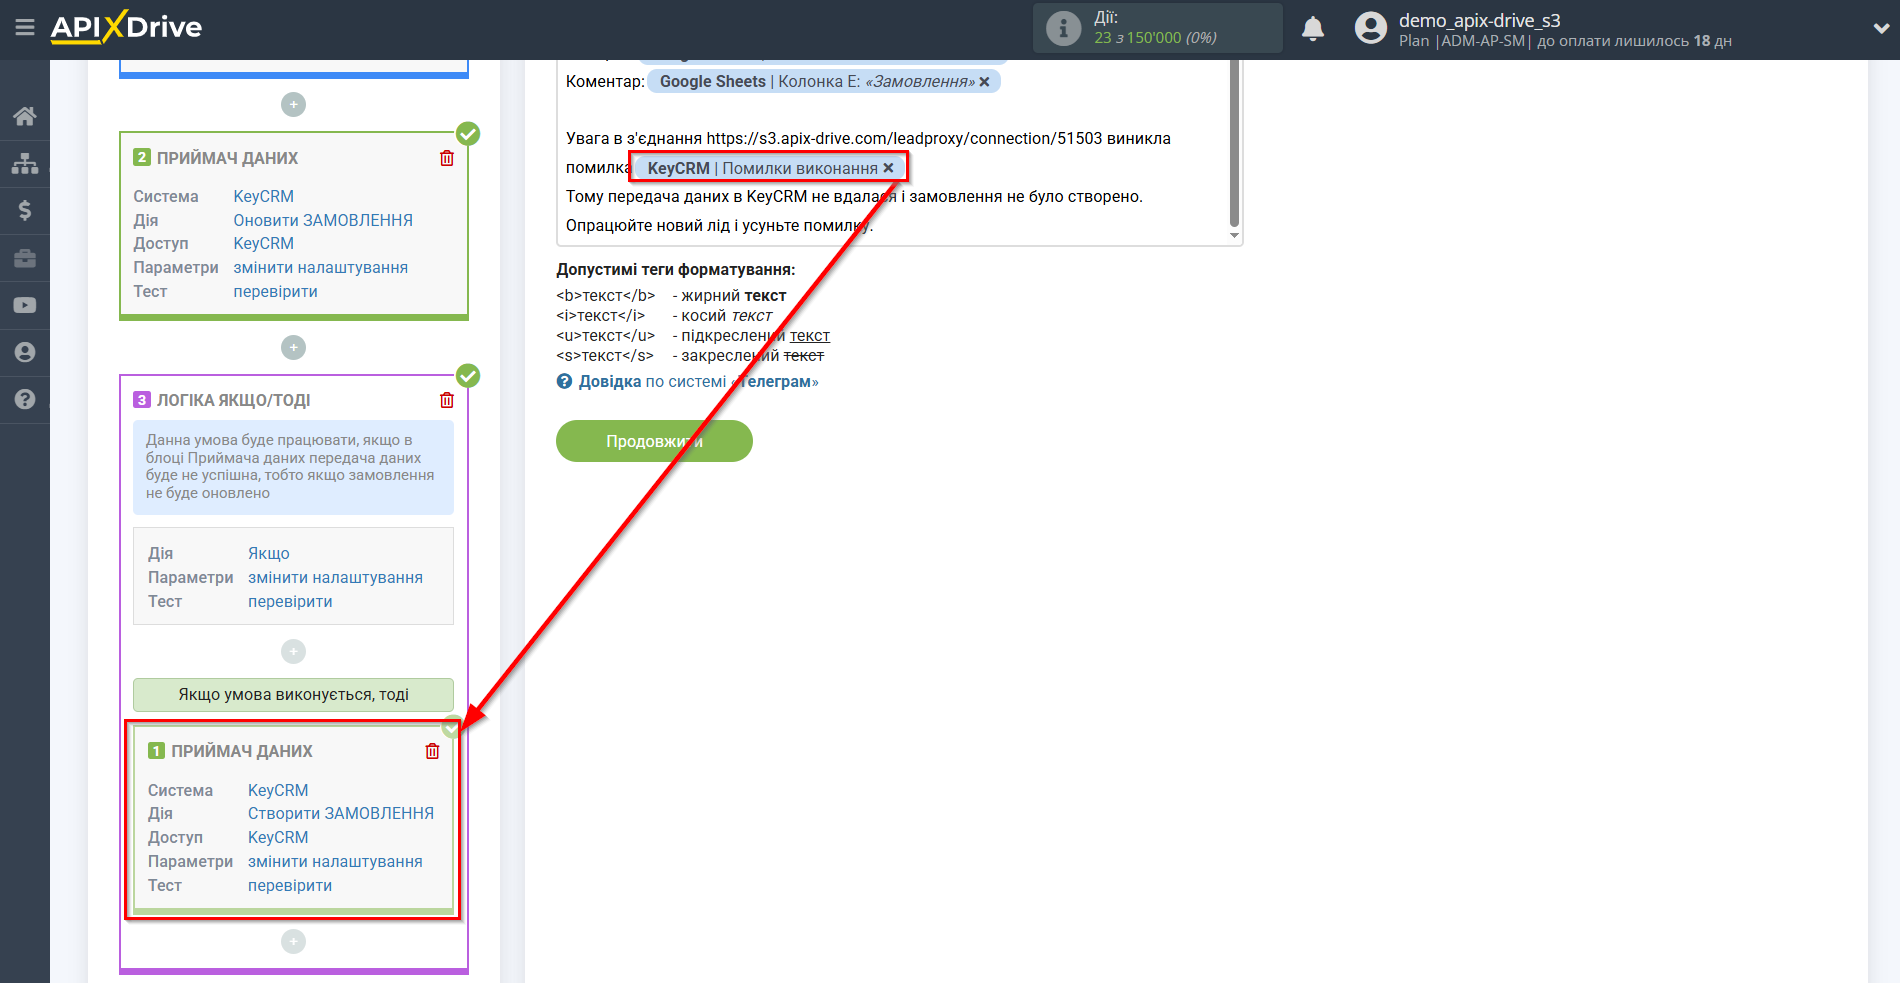Click KeyCRM access link in nested block
Viewport: 1900px width, 983px height.
point(278,837)
